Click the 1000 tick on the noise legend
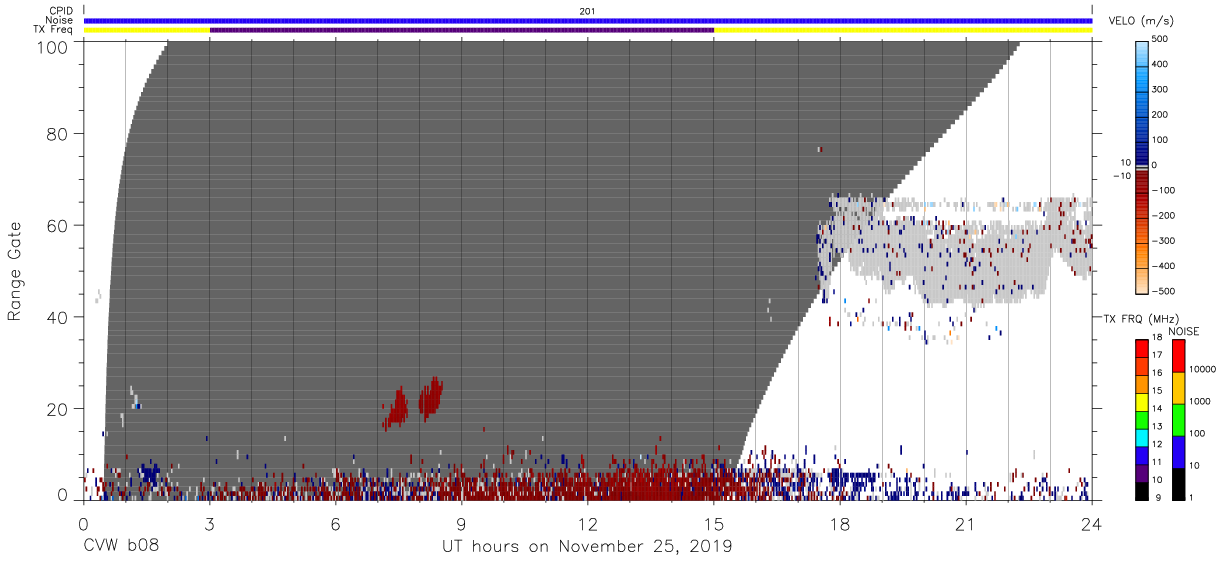The height and width of the screenshot is (567, 1228). click(1200, 401)
